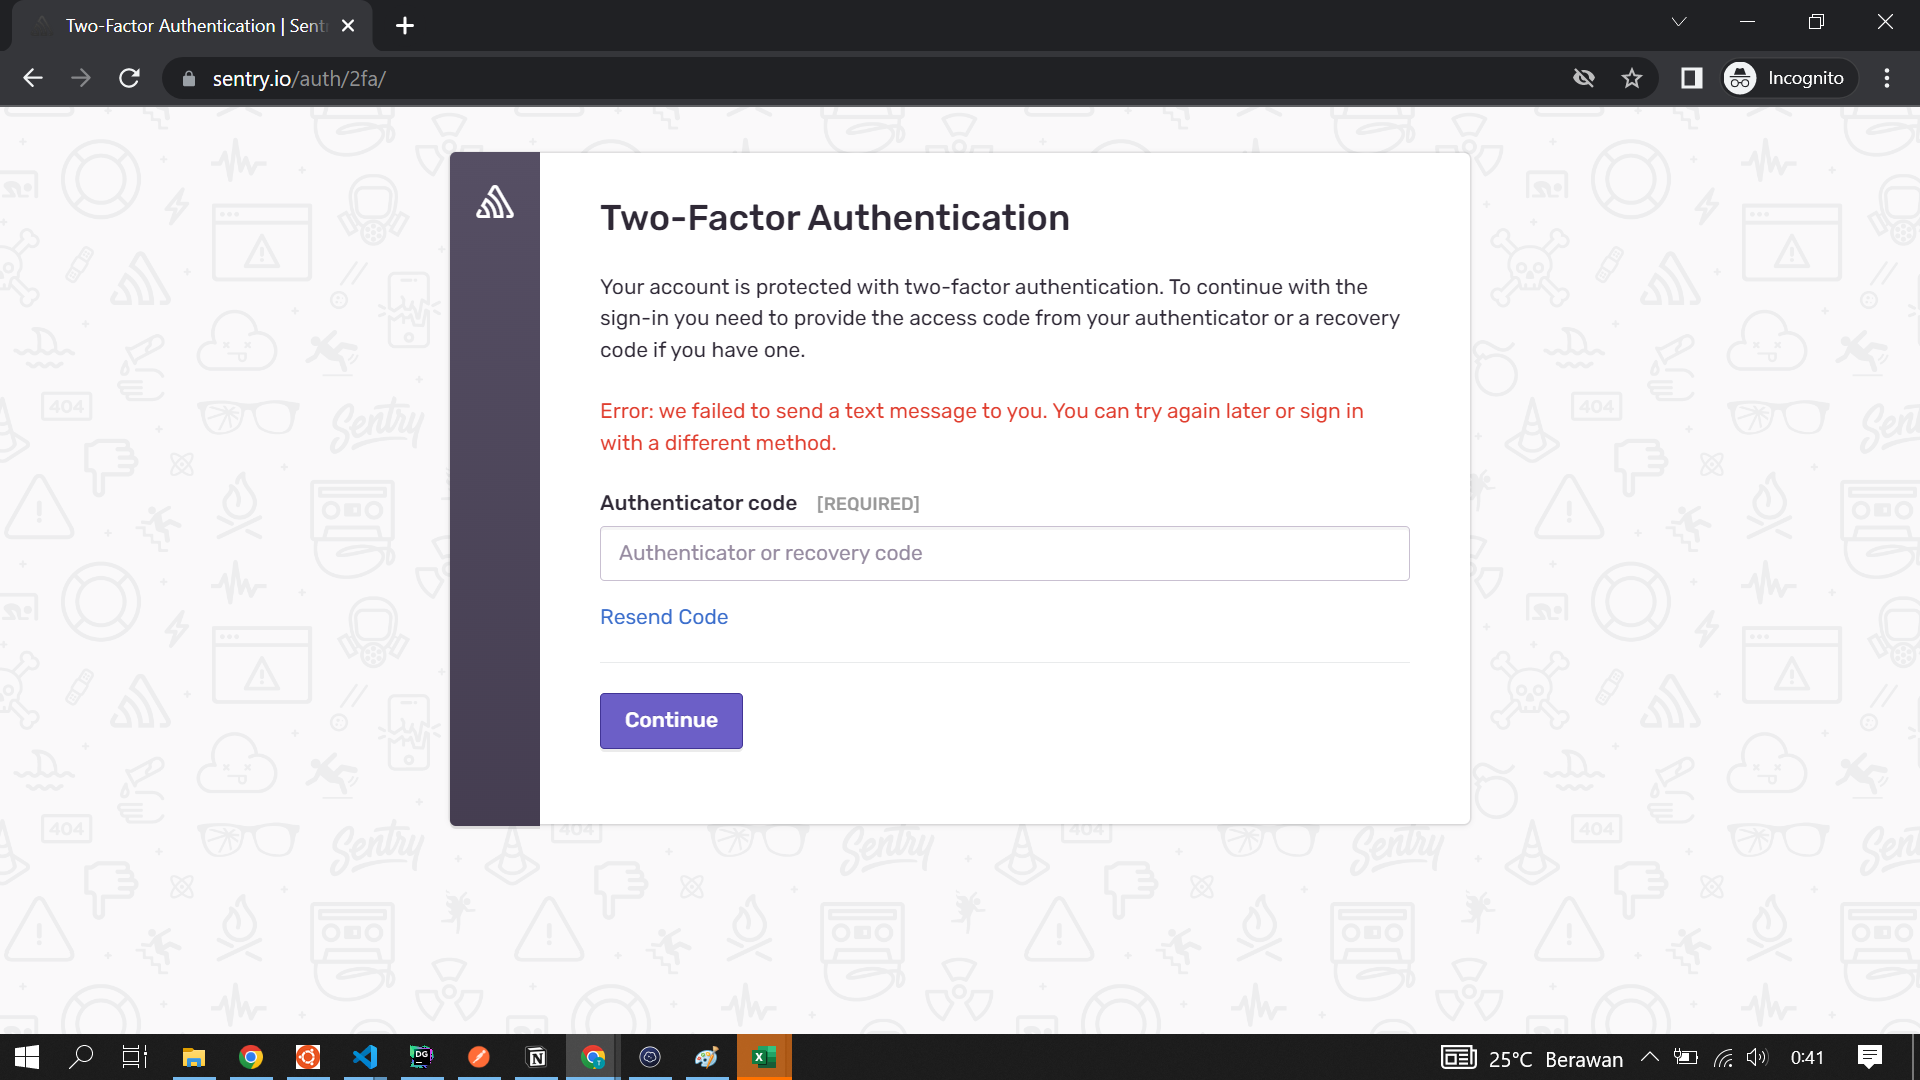1920x1080 pixels.
Task: Click the Continue button
Action: [x=671, y=720]
